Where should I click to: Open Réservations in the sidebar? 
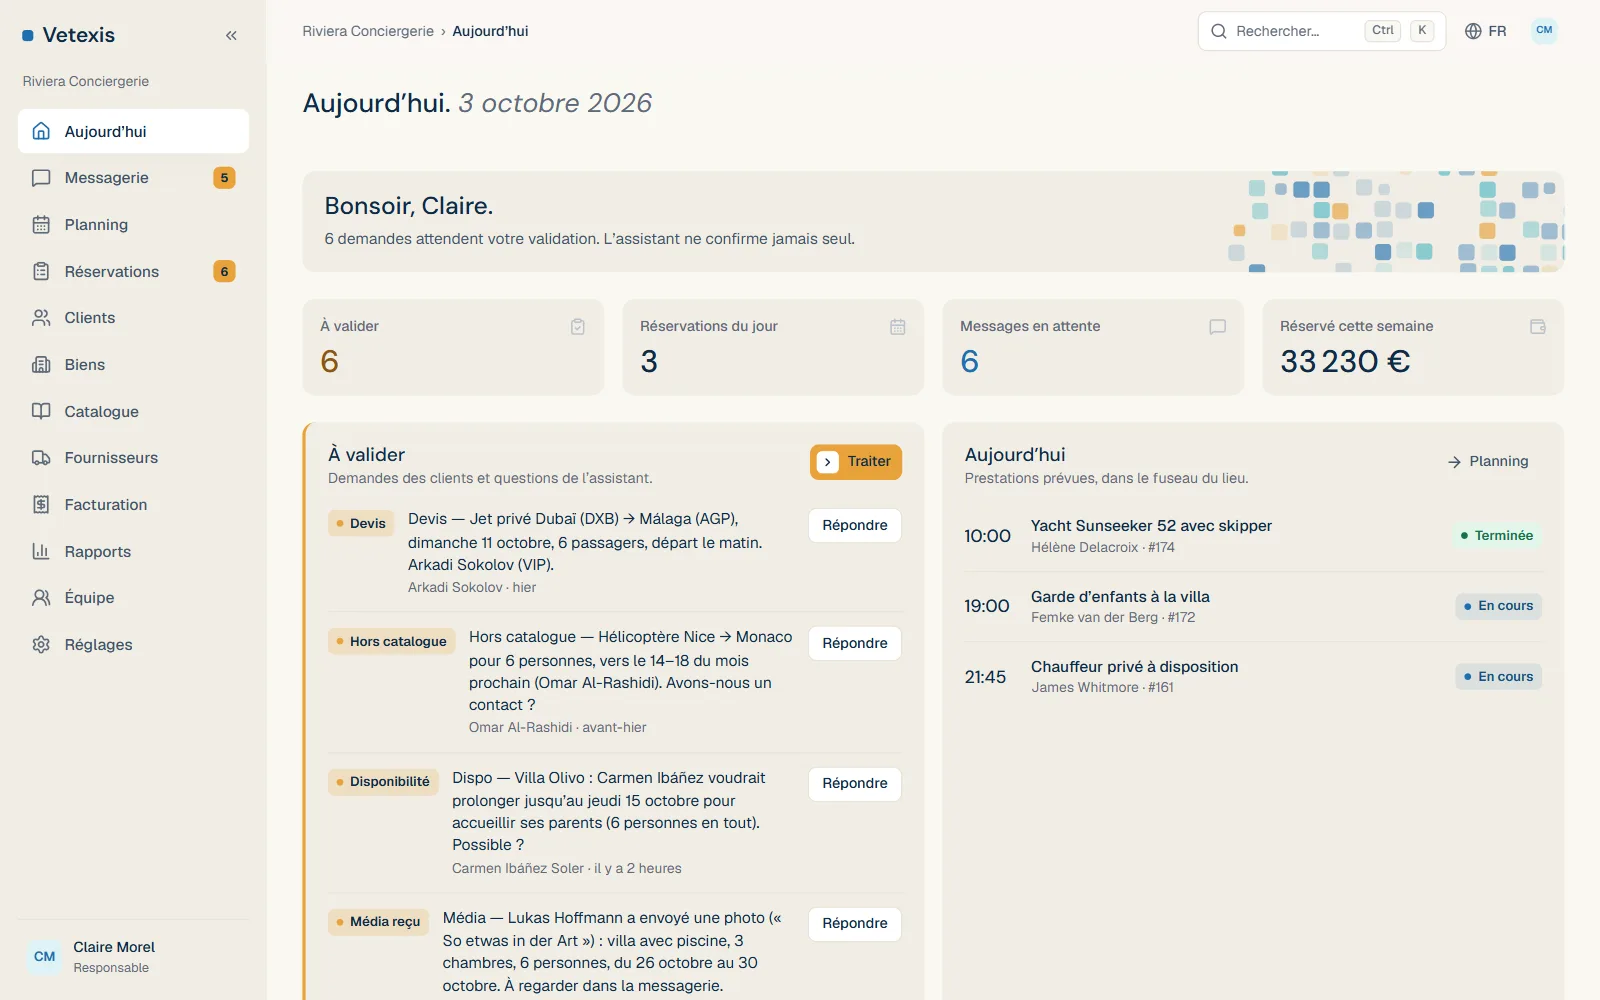click(x=133, y=272)
